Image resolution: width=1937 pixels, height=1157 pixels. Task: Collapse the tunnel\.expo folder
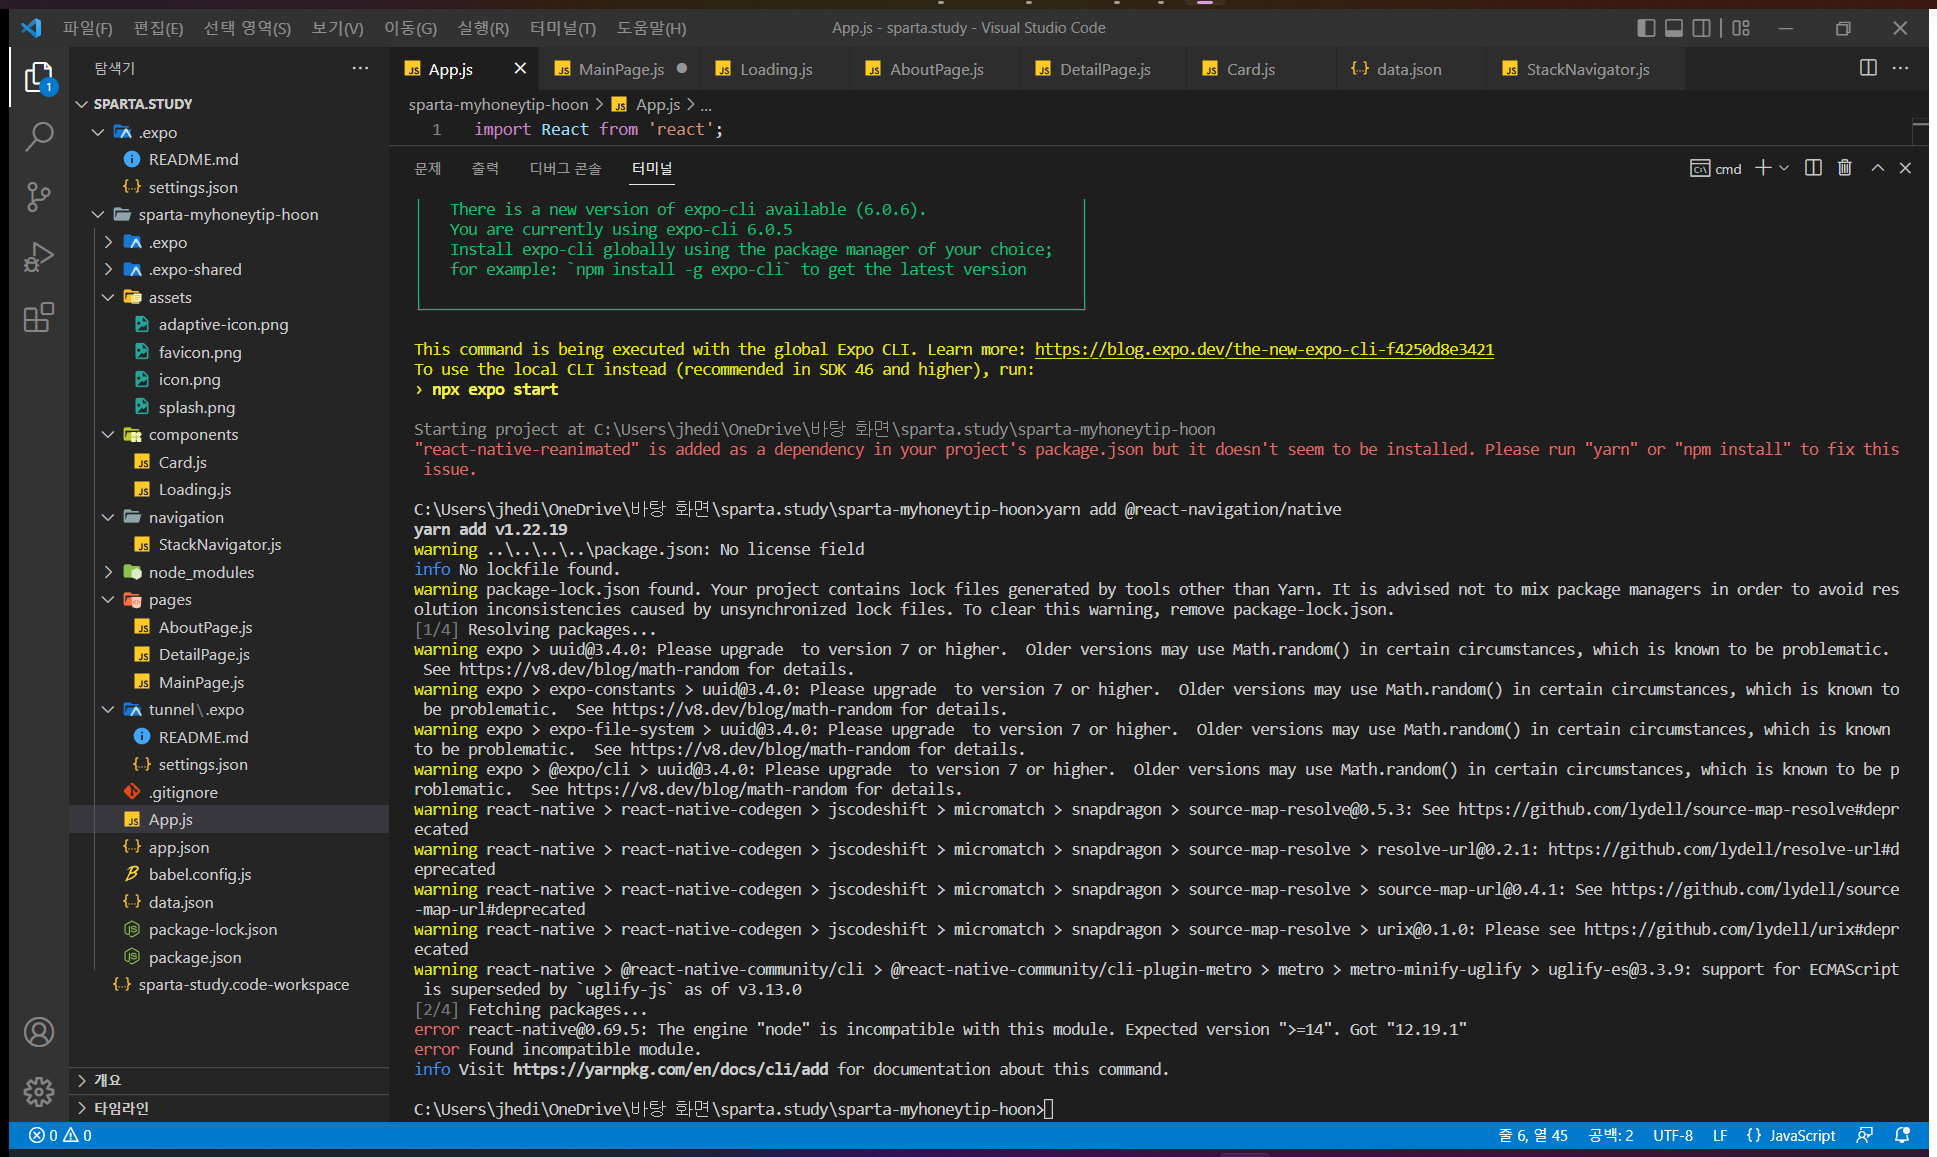pos(108,709)
